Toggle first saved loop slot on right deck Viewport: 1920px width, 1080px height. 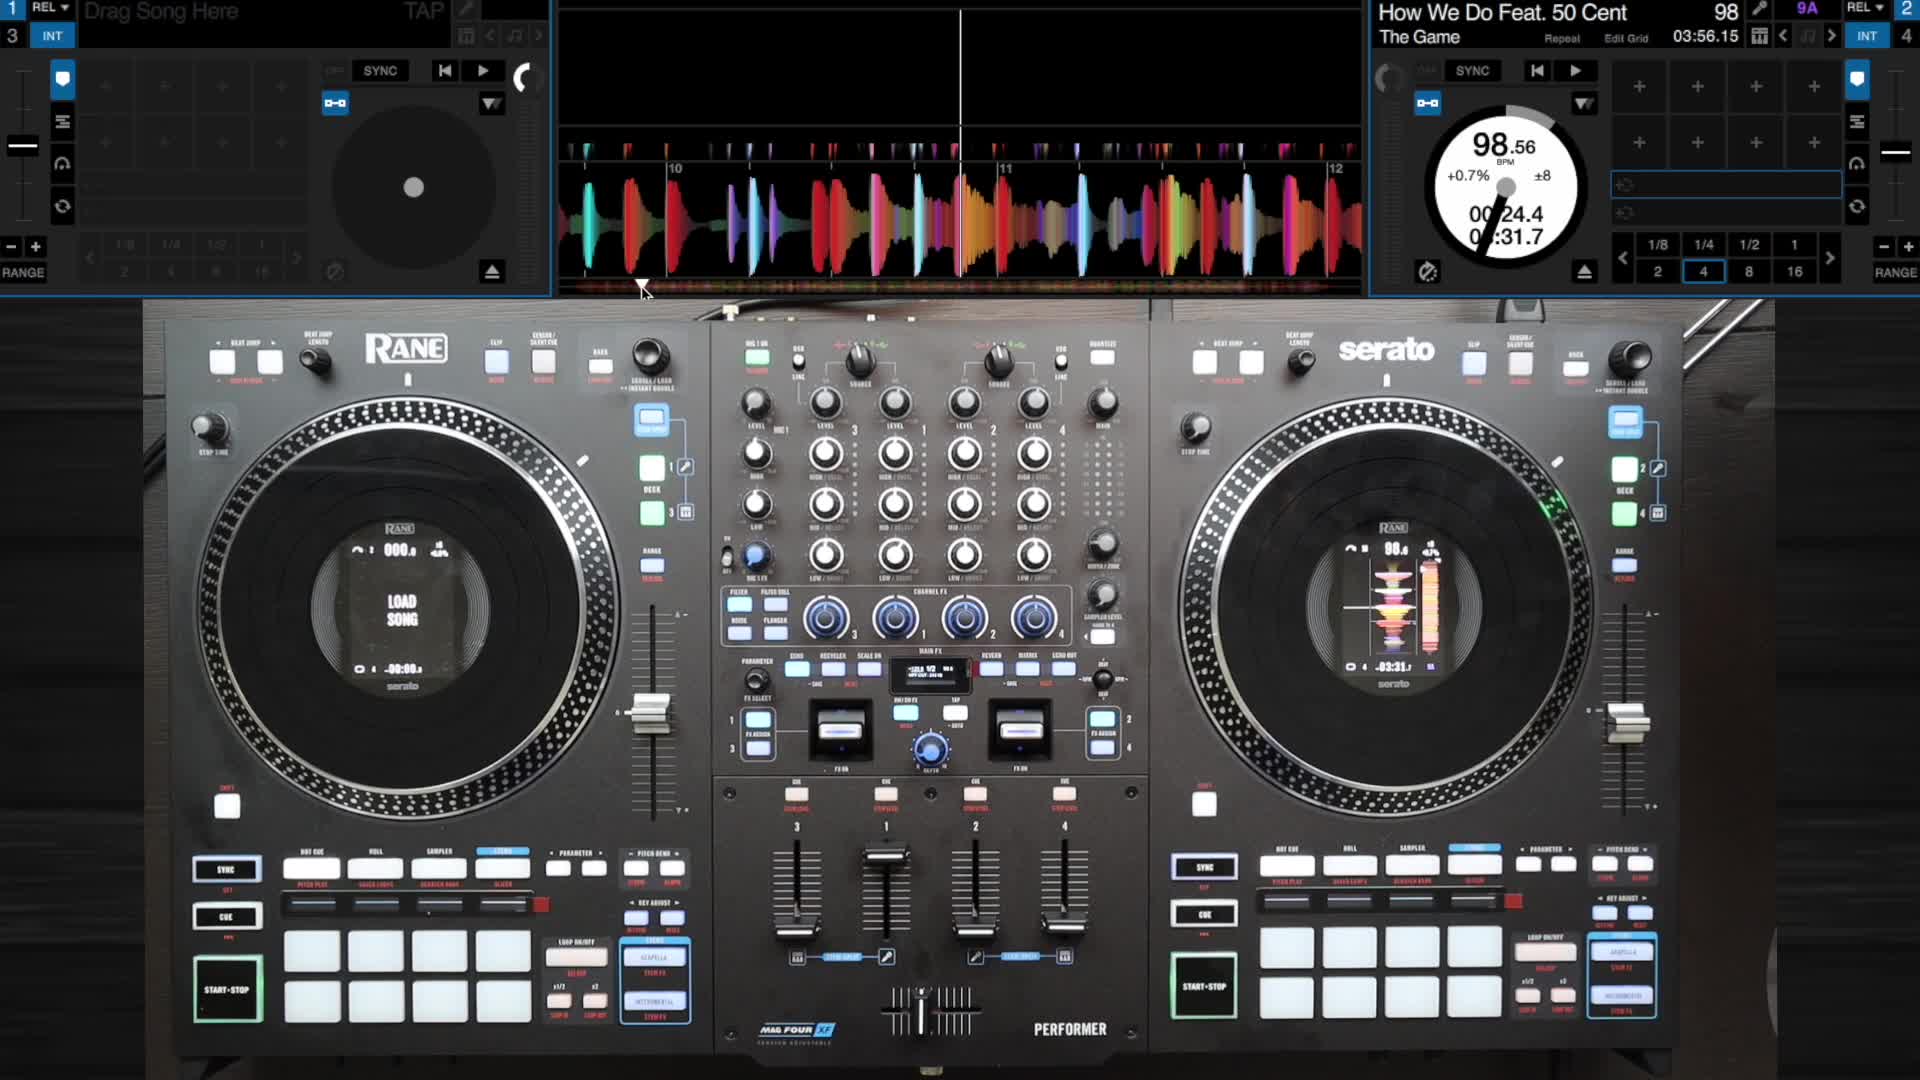(1726, 185)
